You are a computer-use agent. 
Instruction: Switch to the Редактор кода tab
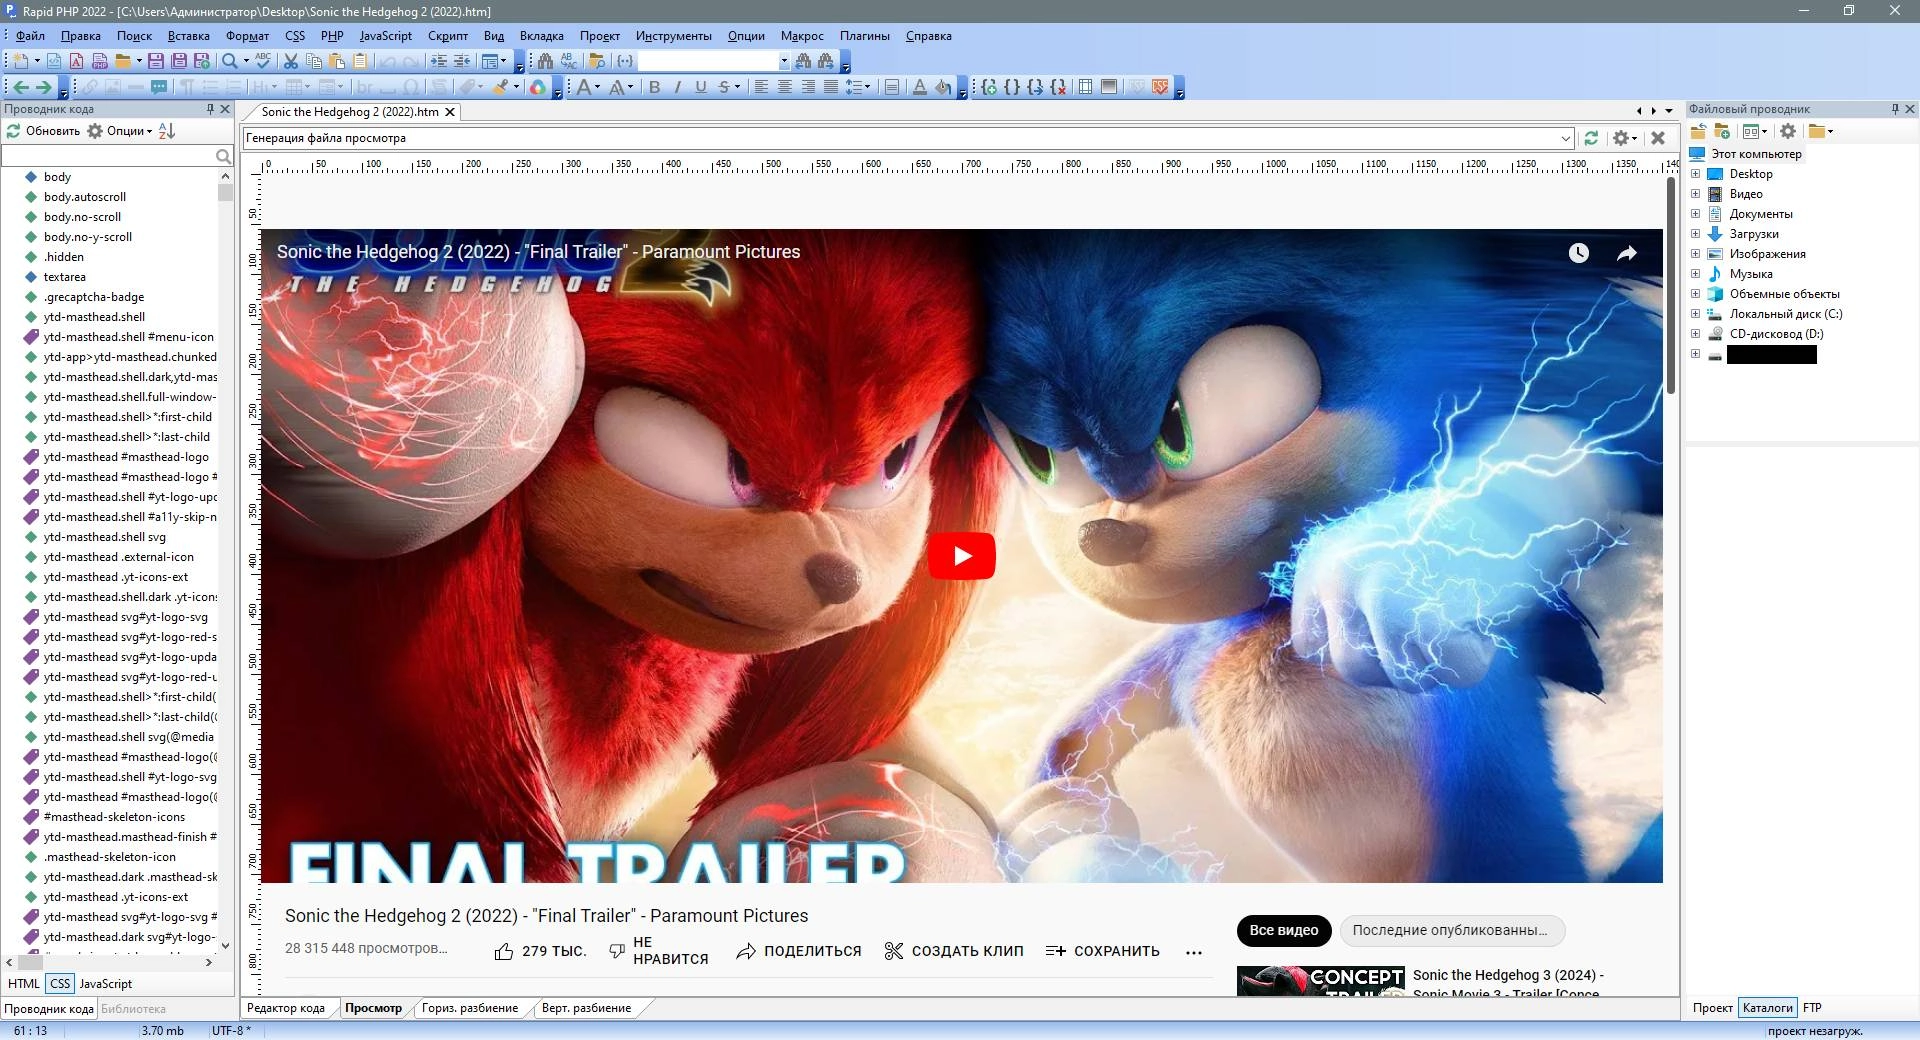point(286,1008)
